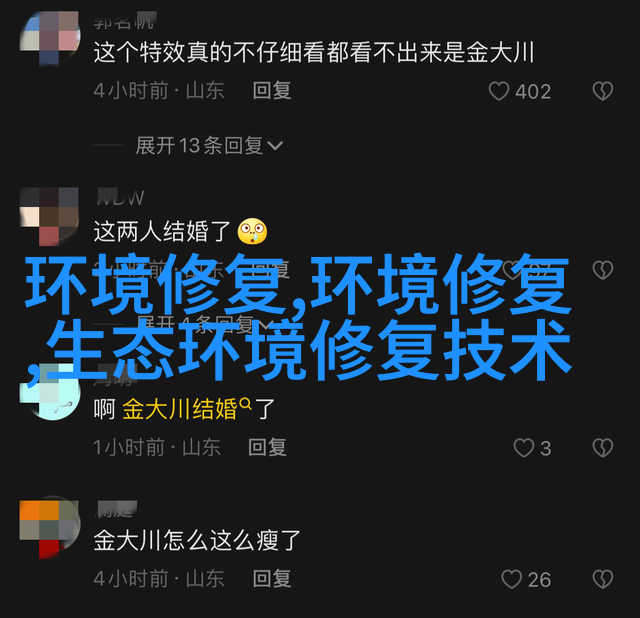Reply to the 1小时前 山东 comment

click(267, 447)
